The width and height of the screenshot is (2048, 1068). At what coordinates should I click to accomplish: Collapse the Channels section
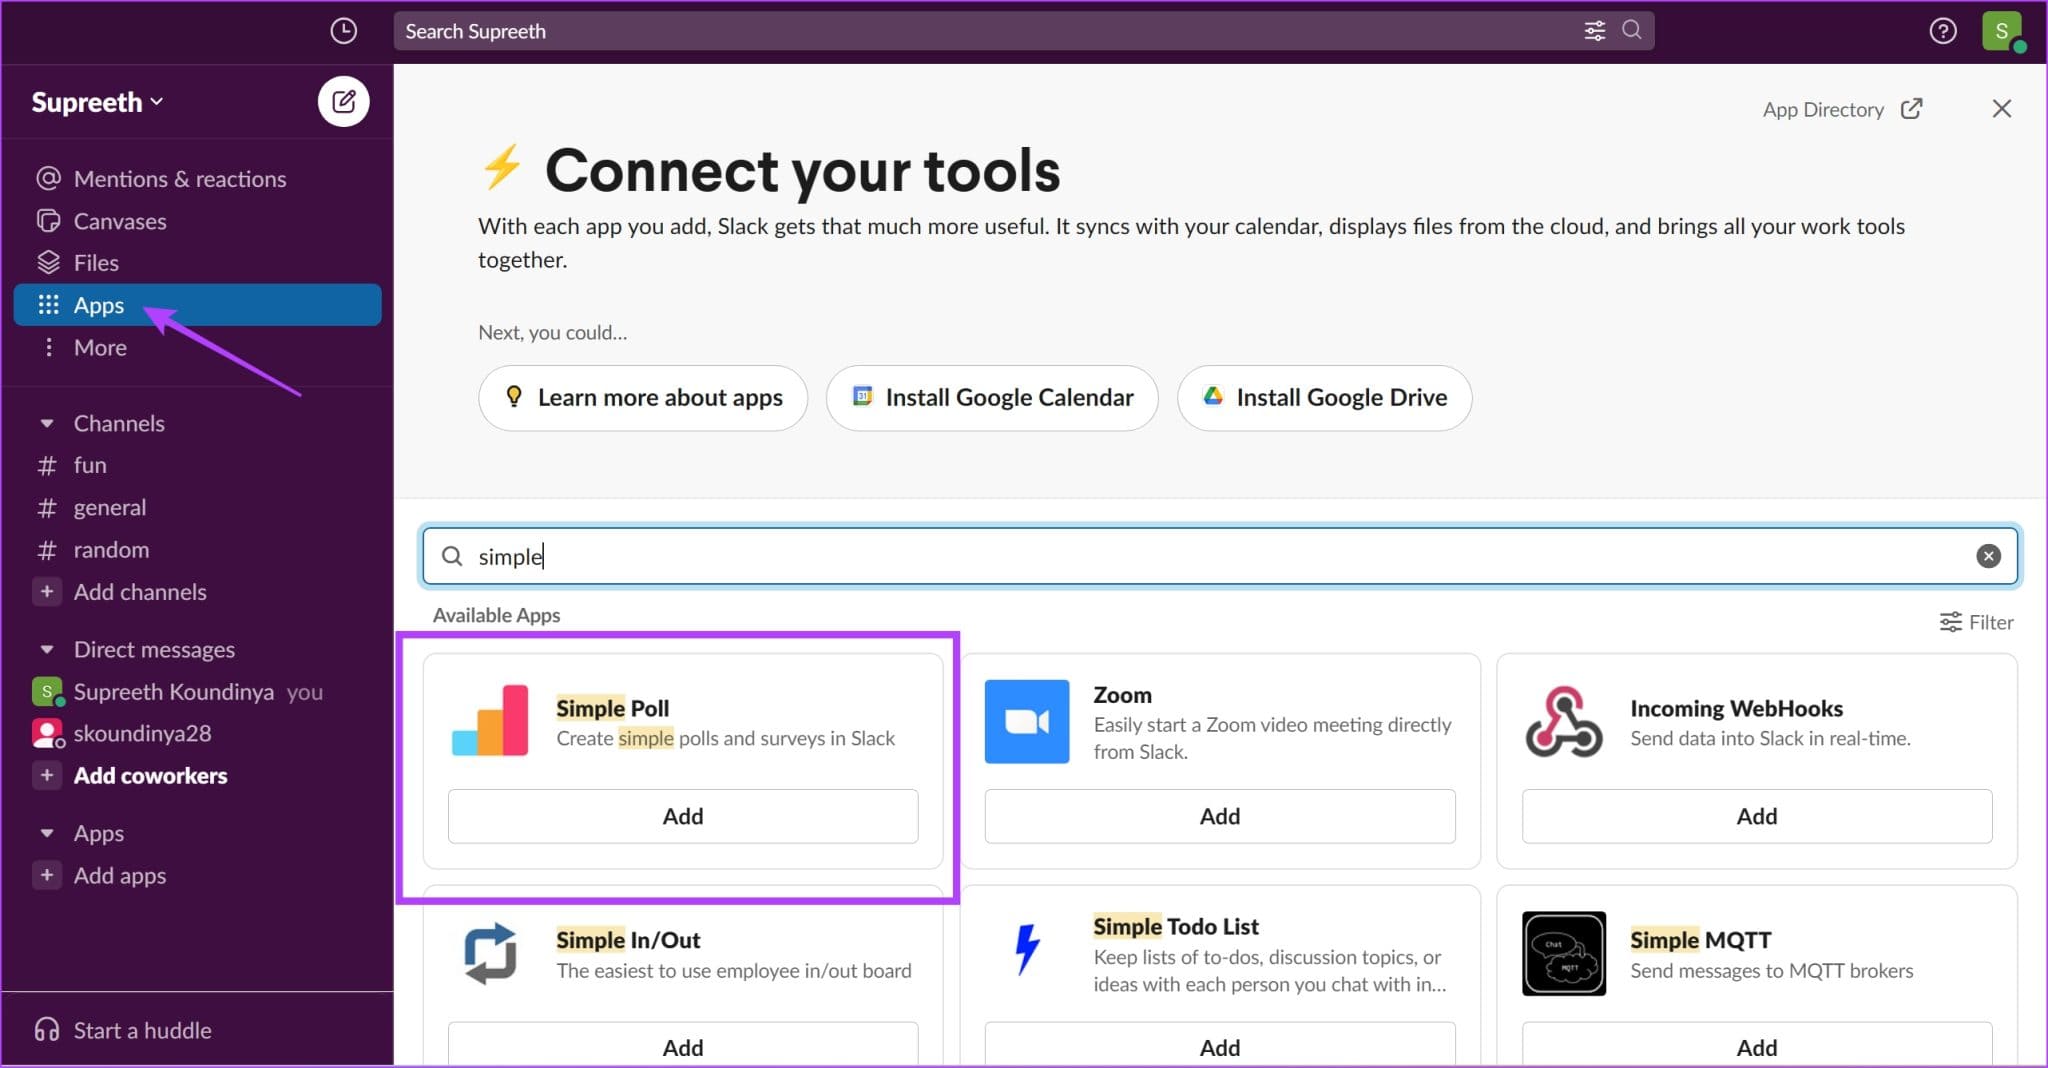click(x=47, y=423)
